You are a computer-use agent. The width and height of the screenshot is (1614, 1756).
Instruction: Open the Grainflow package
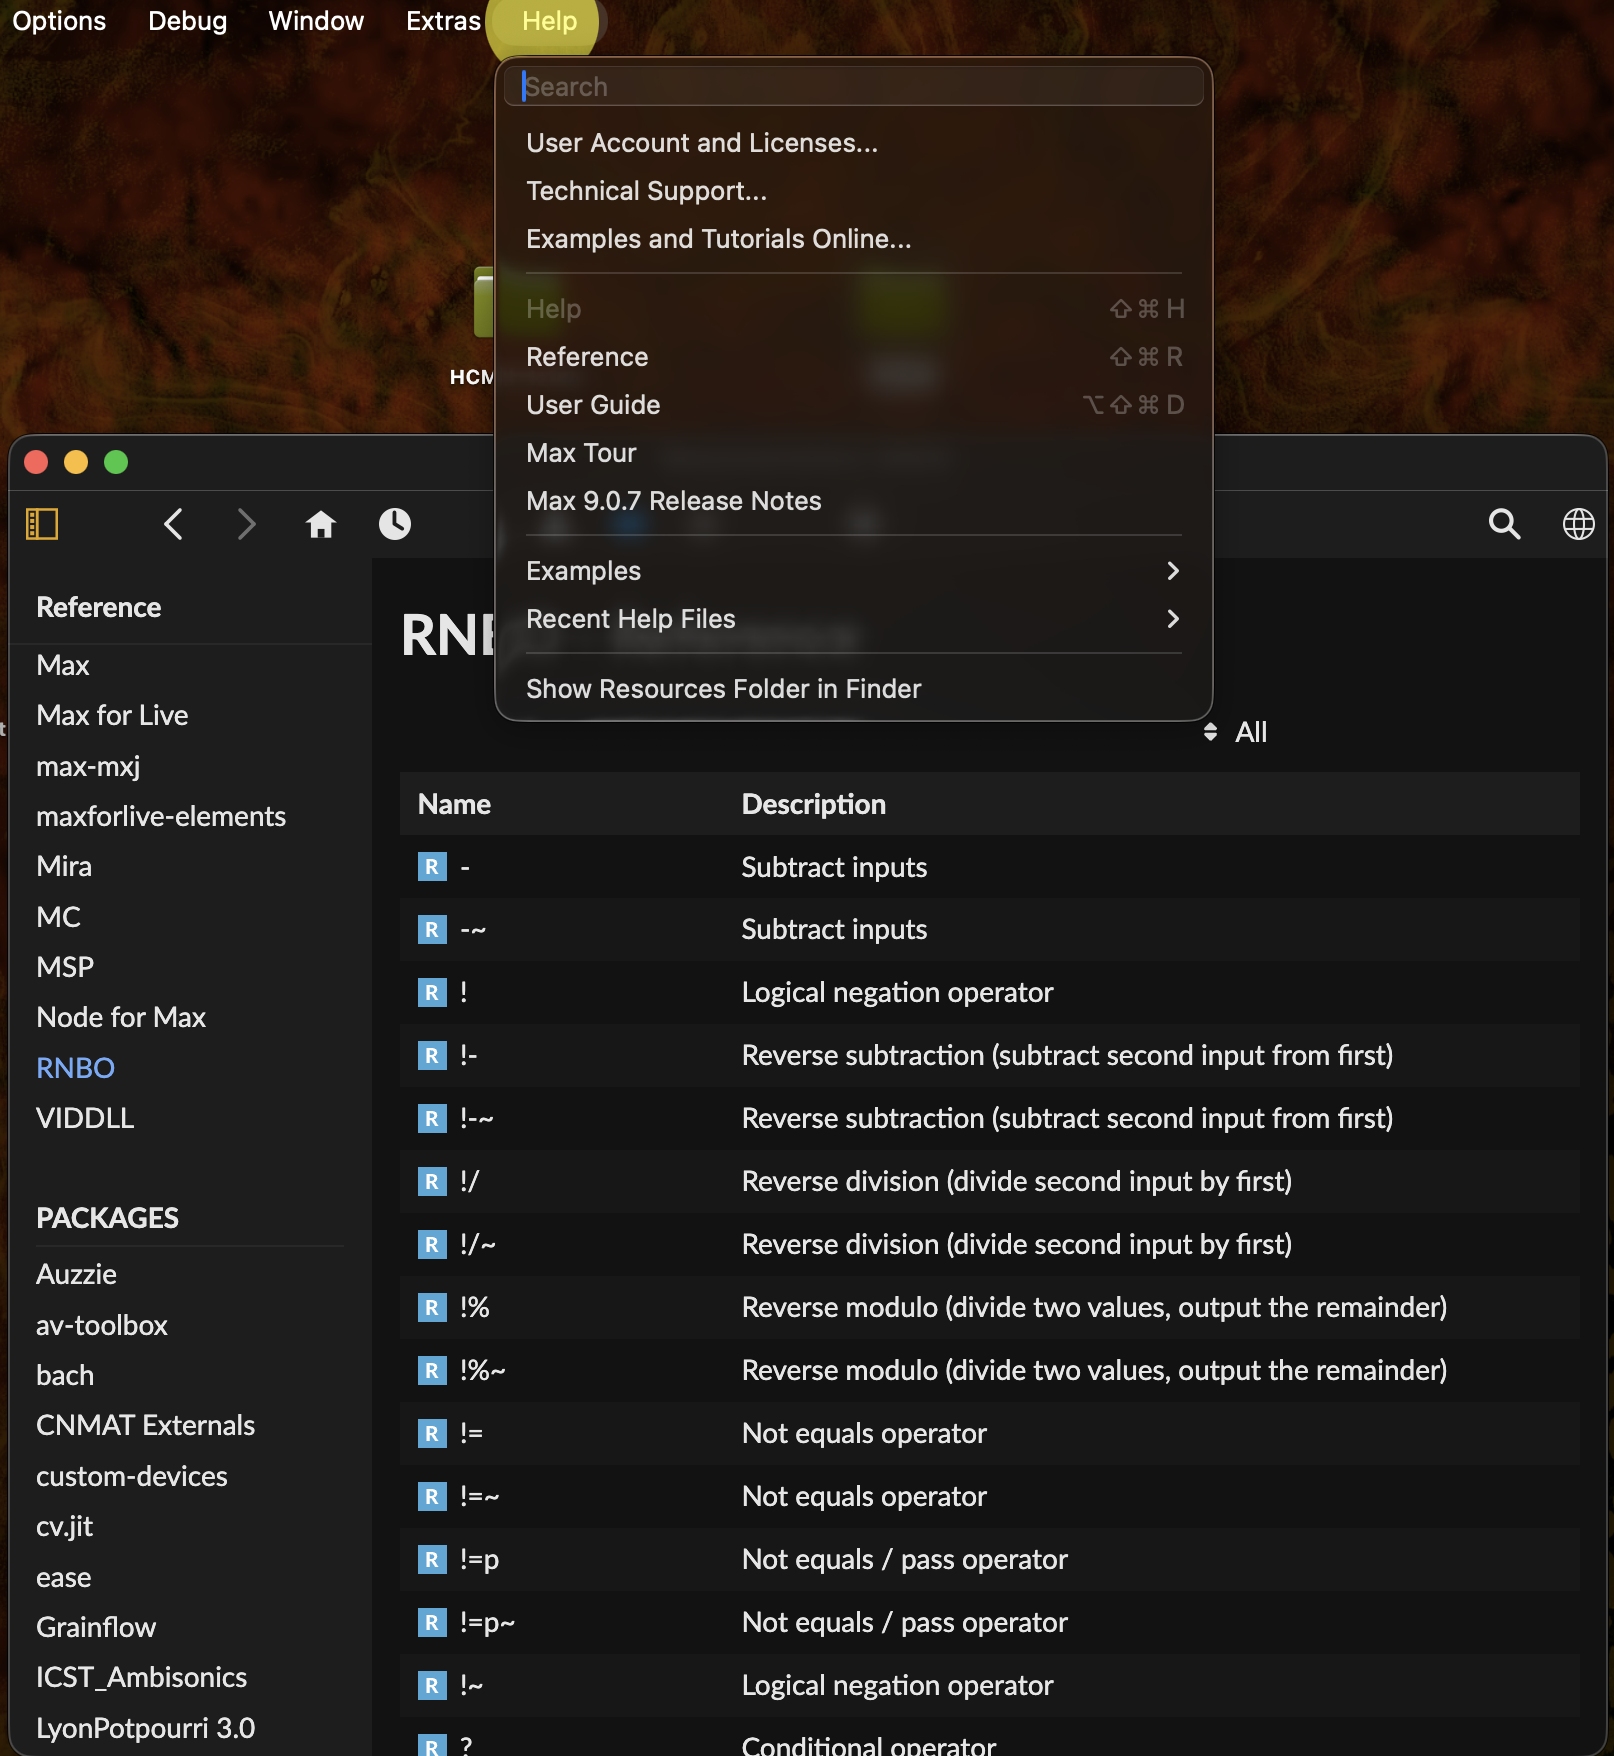point(96,1627)
